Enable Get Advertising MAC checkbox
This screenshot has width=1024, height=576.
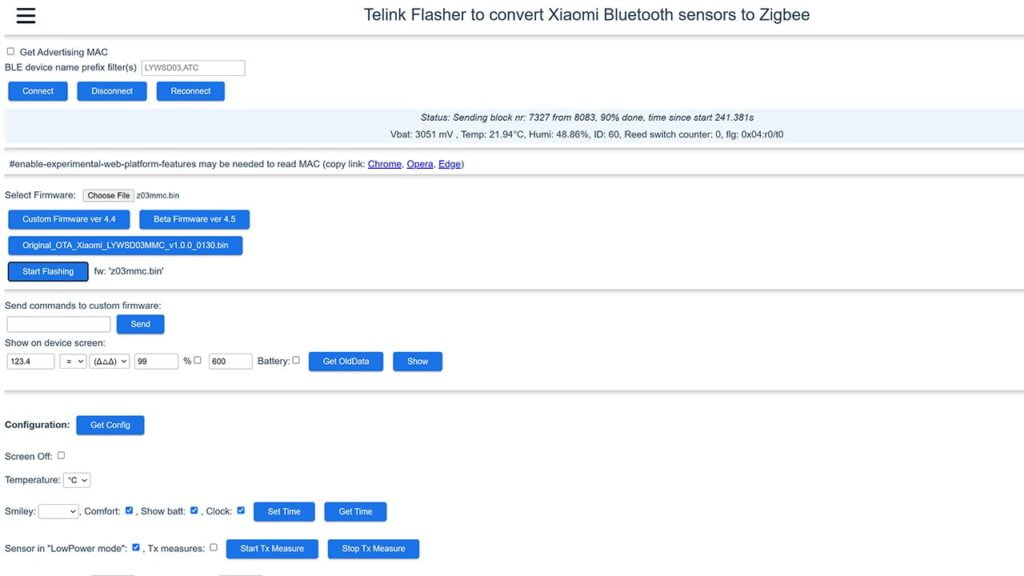tap(11, 51)
